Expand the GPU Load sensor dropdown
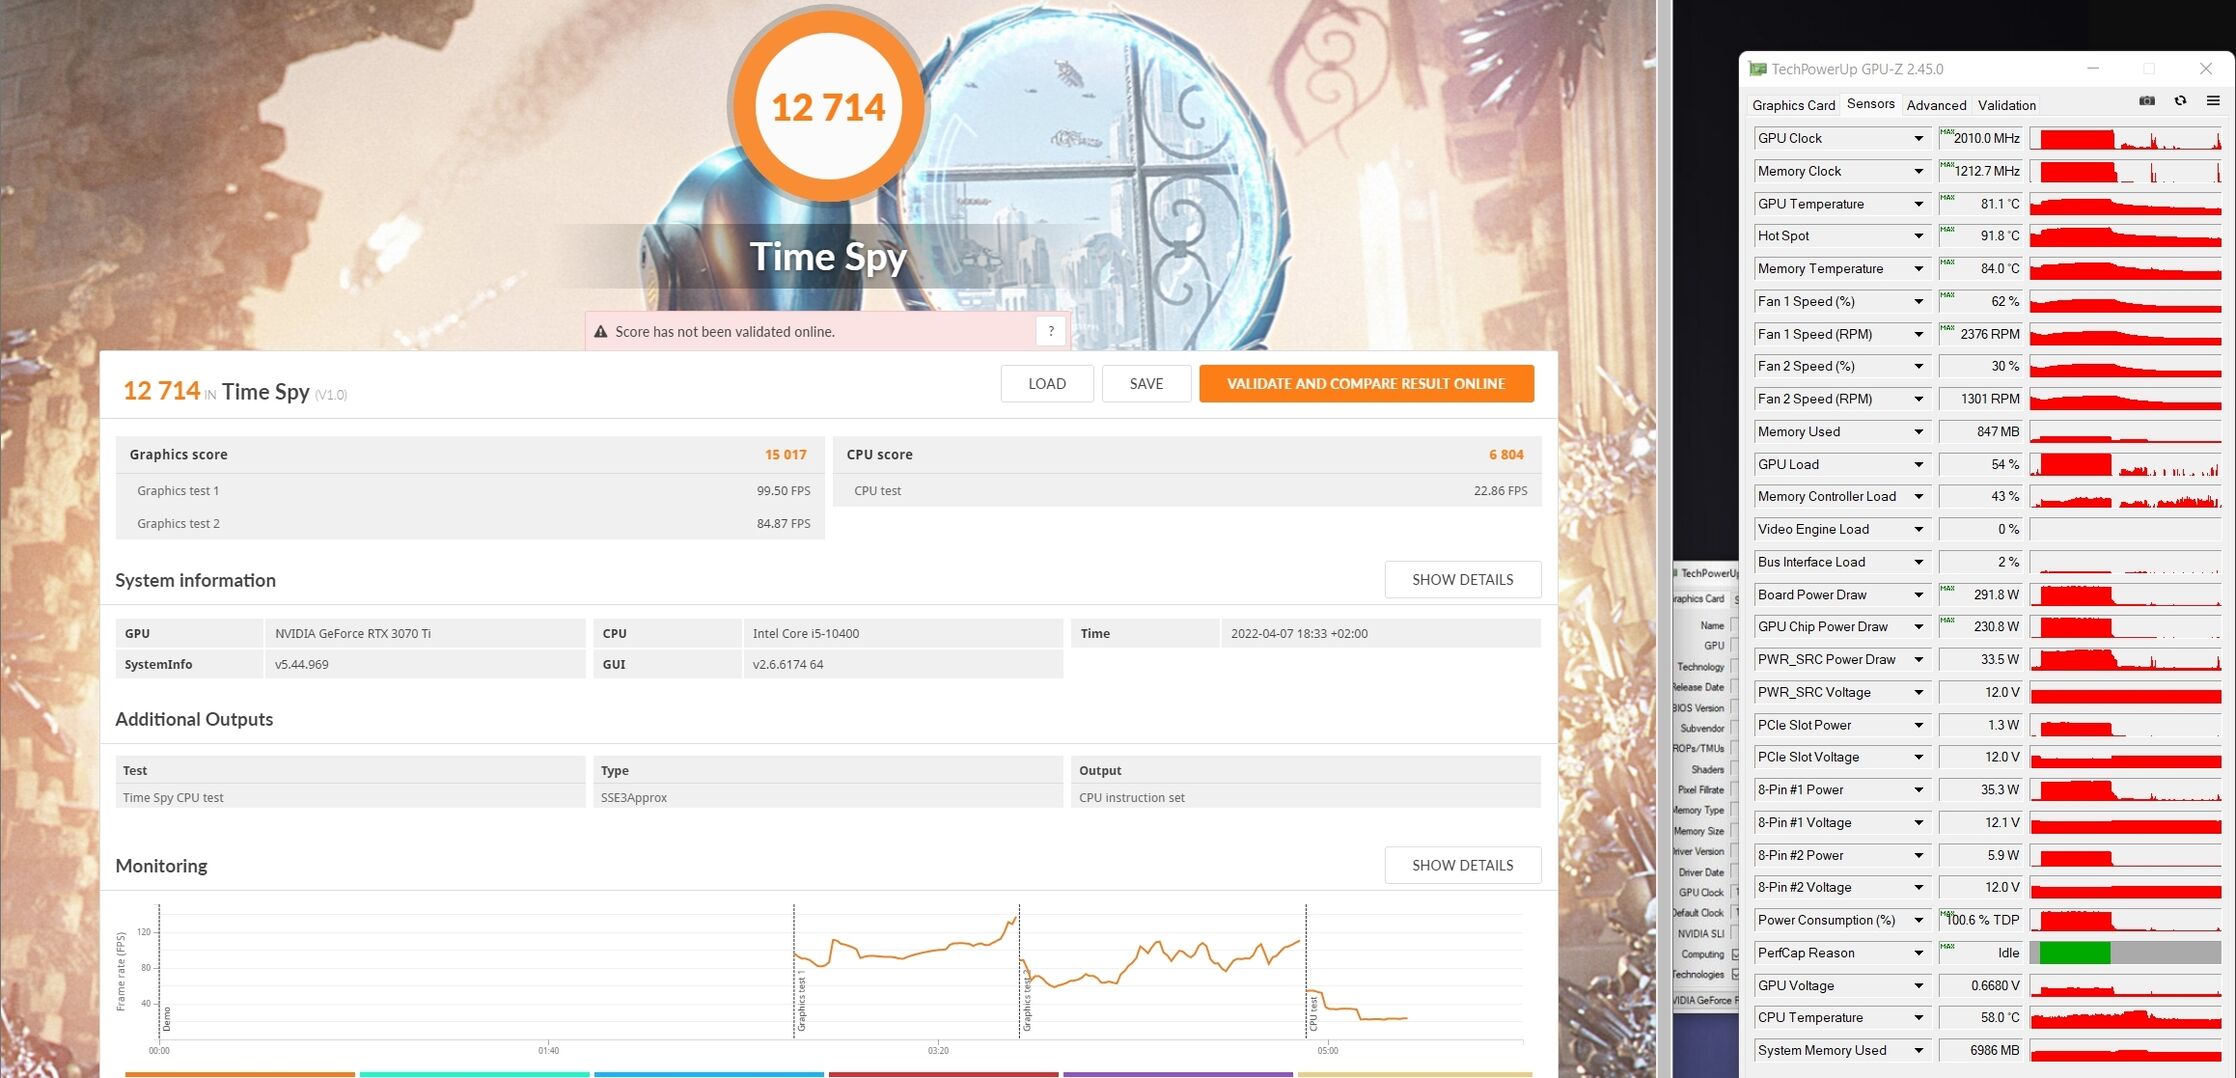Viewport: 2236px width, 1078px height. coord(1918,465)
